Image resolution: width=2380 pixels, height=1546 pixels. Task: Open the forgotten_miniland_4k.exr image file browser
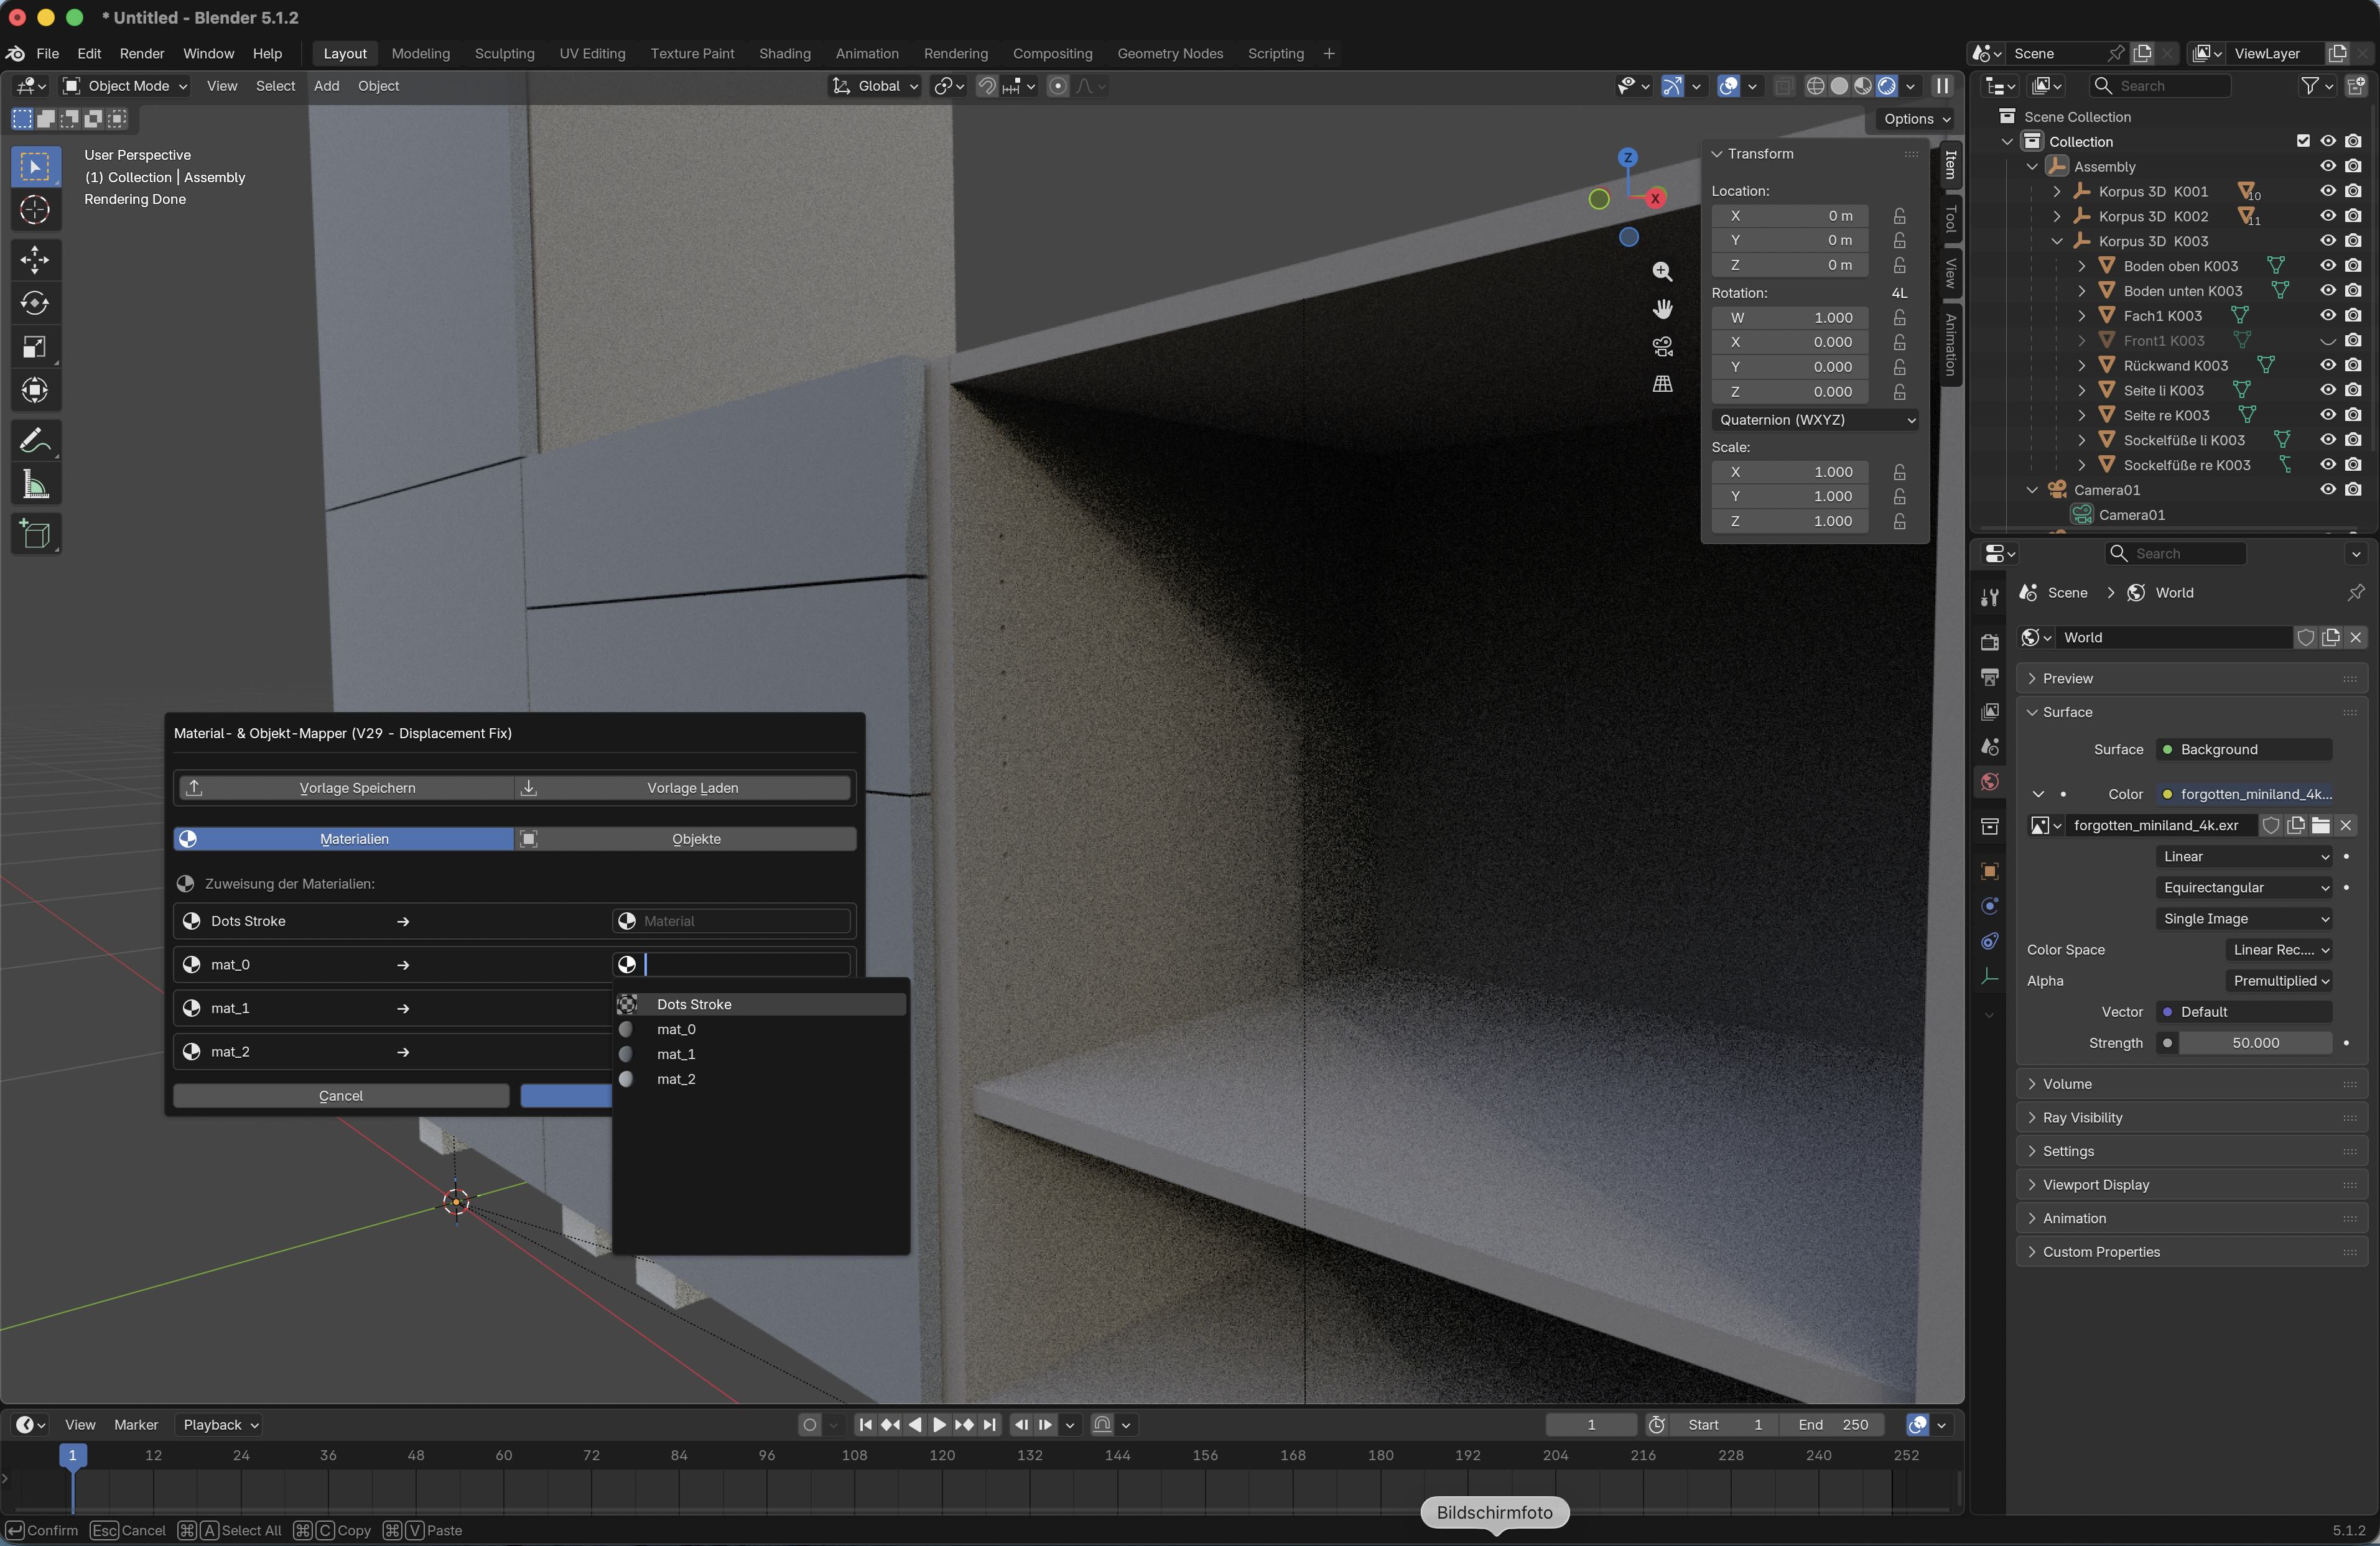[2321, 825]
